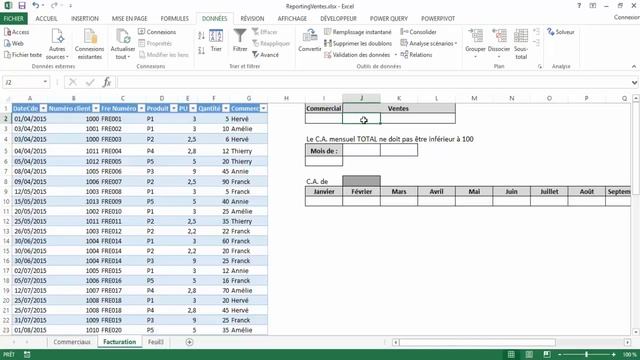
Task: Open Produit column filter dropdown
Action: pos(173,109)
